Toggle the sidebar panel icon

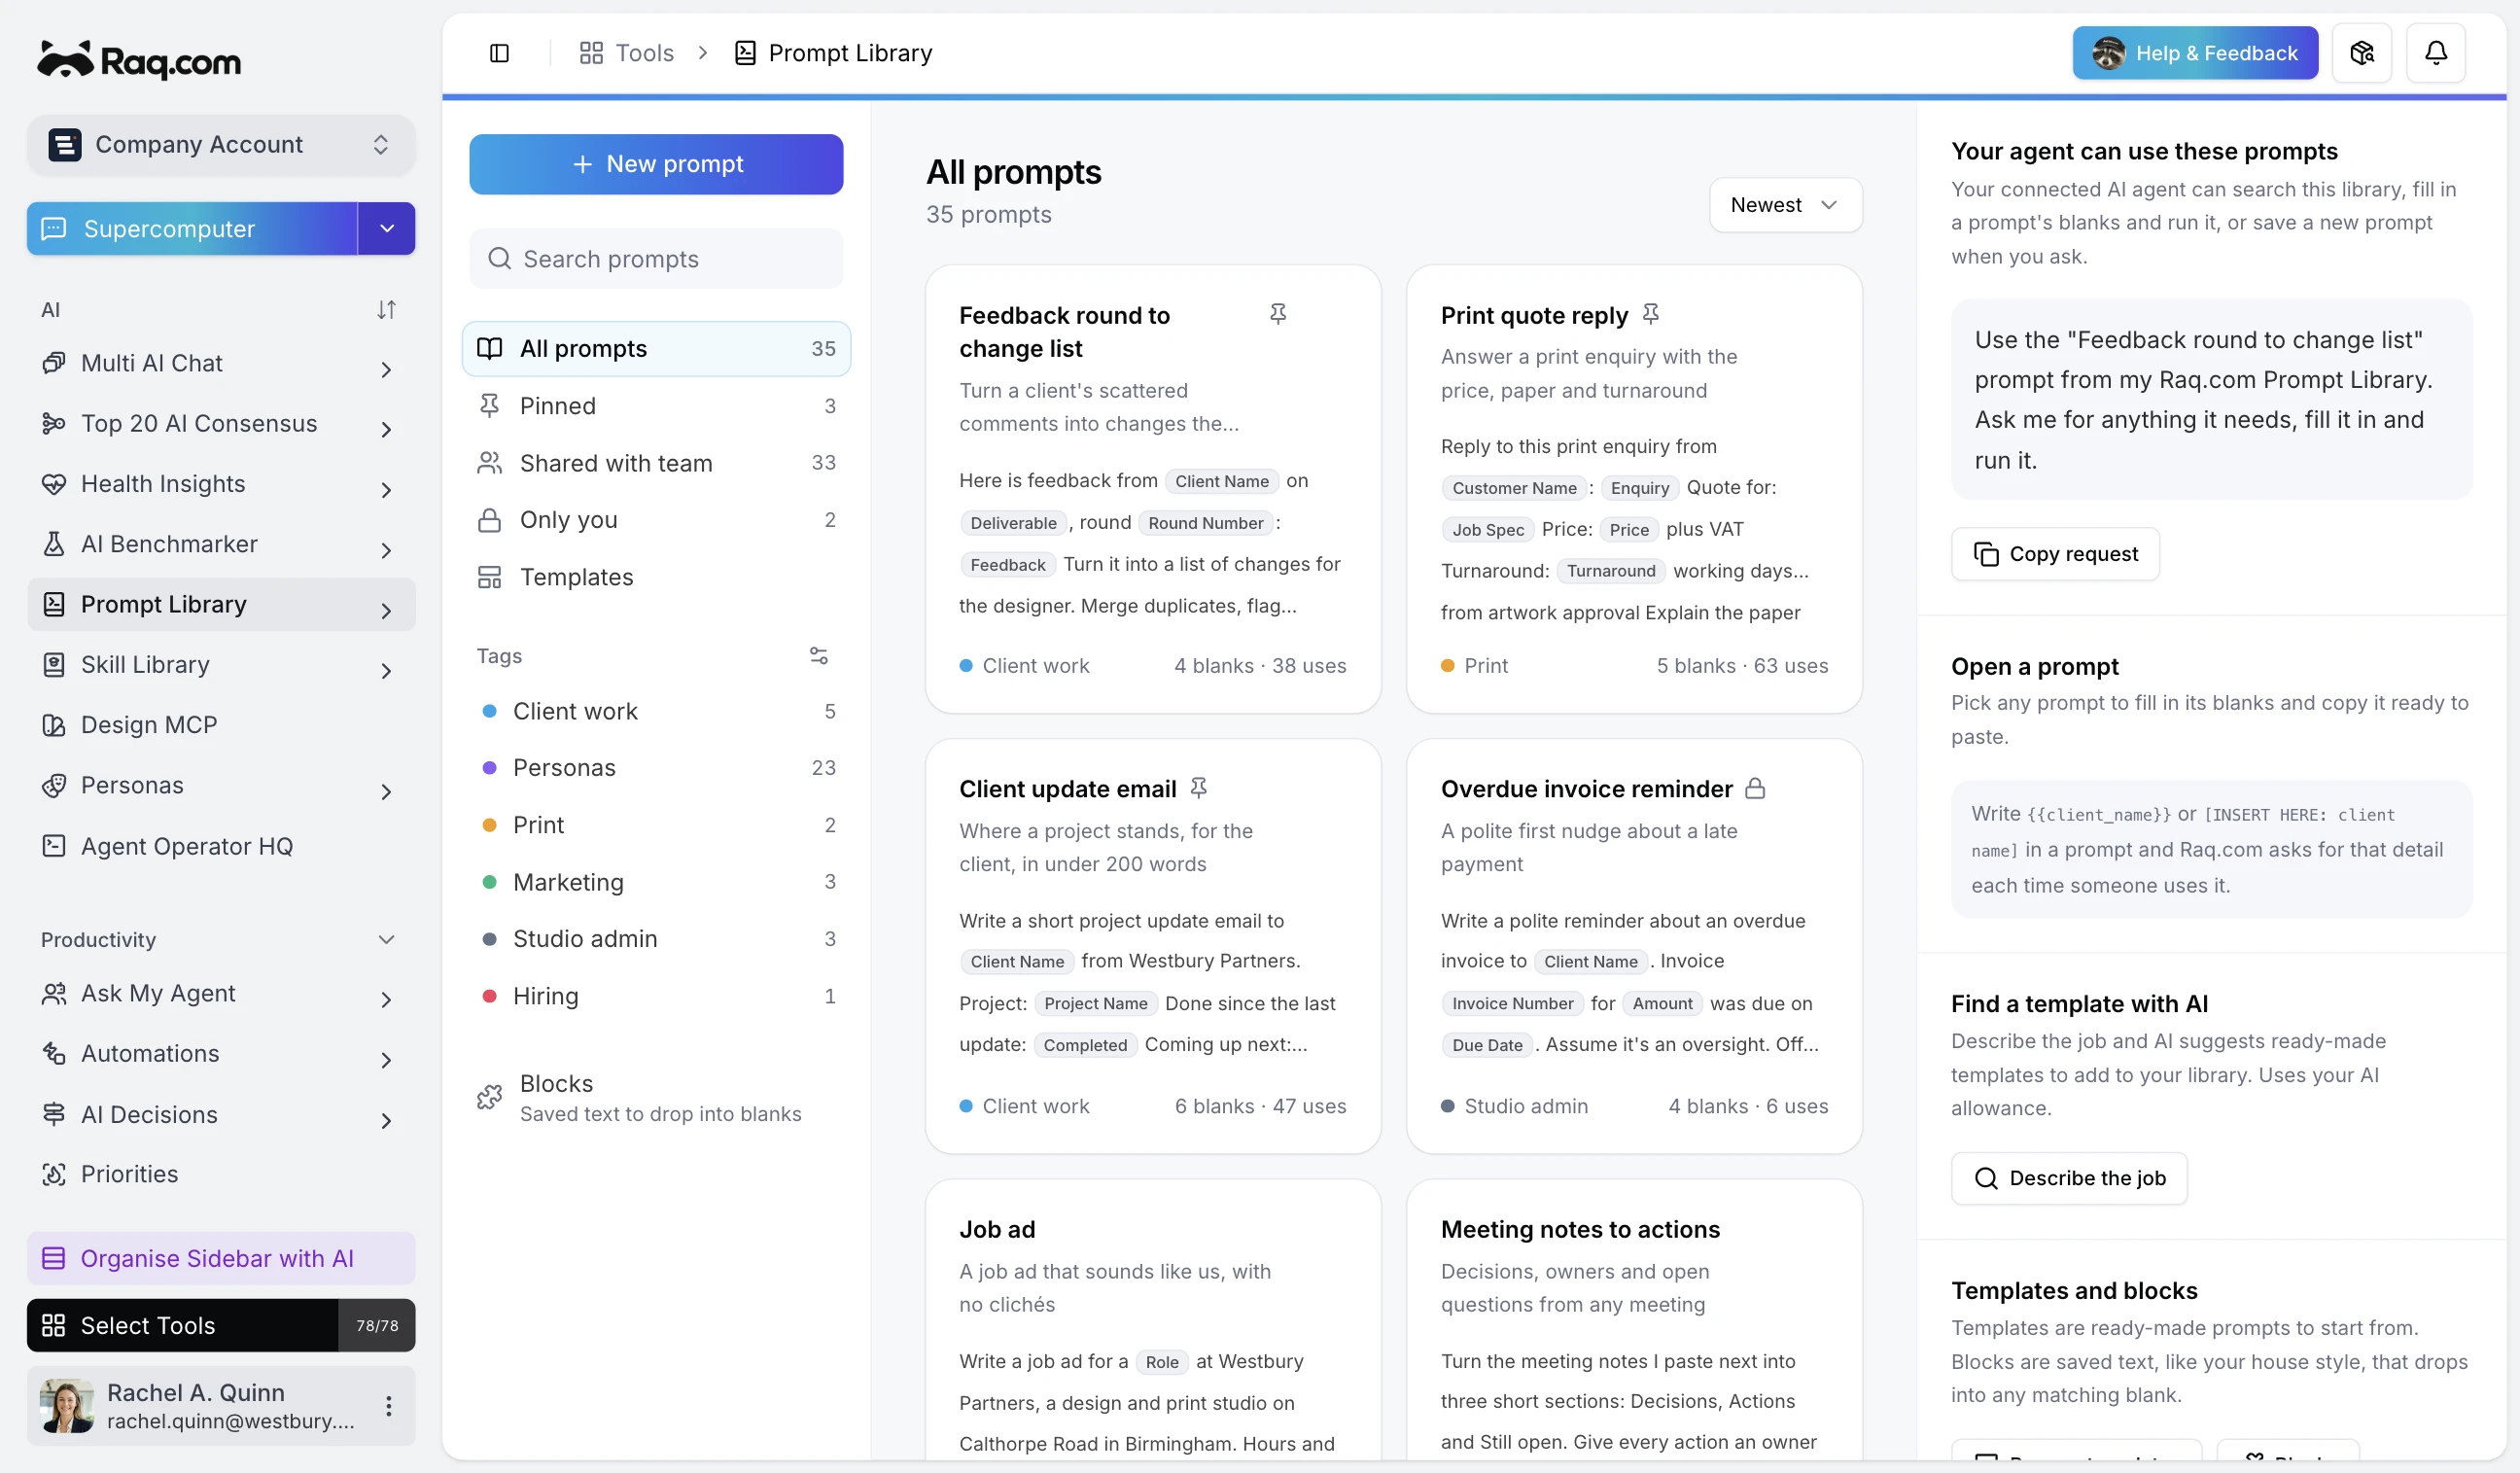pyautogui.click(x=499, y=53)
